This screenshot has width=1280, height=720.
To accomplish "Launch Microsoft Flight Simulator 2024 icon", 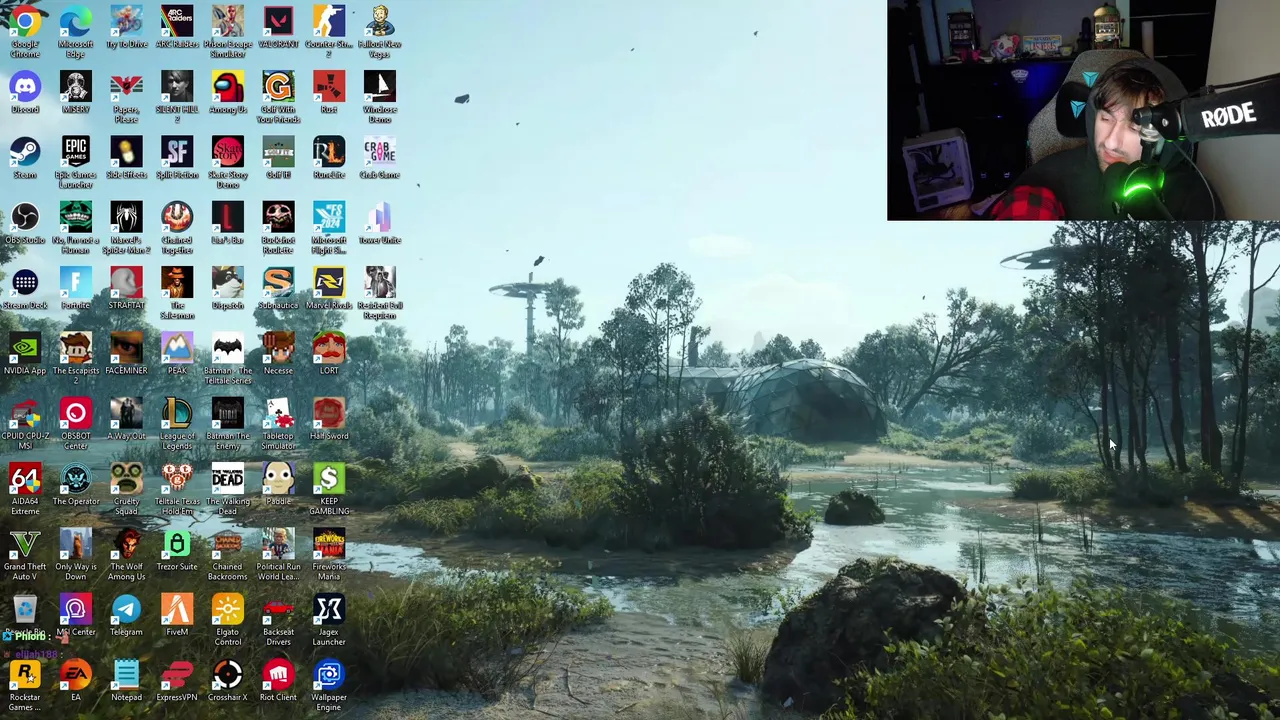I will click(329, 228).
